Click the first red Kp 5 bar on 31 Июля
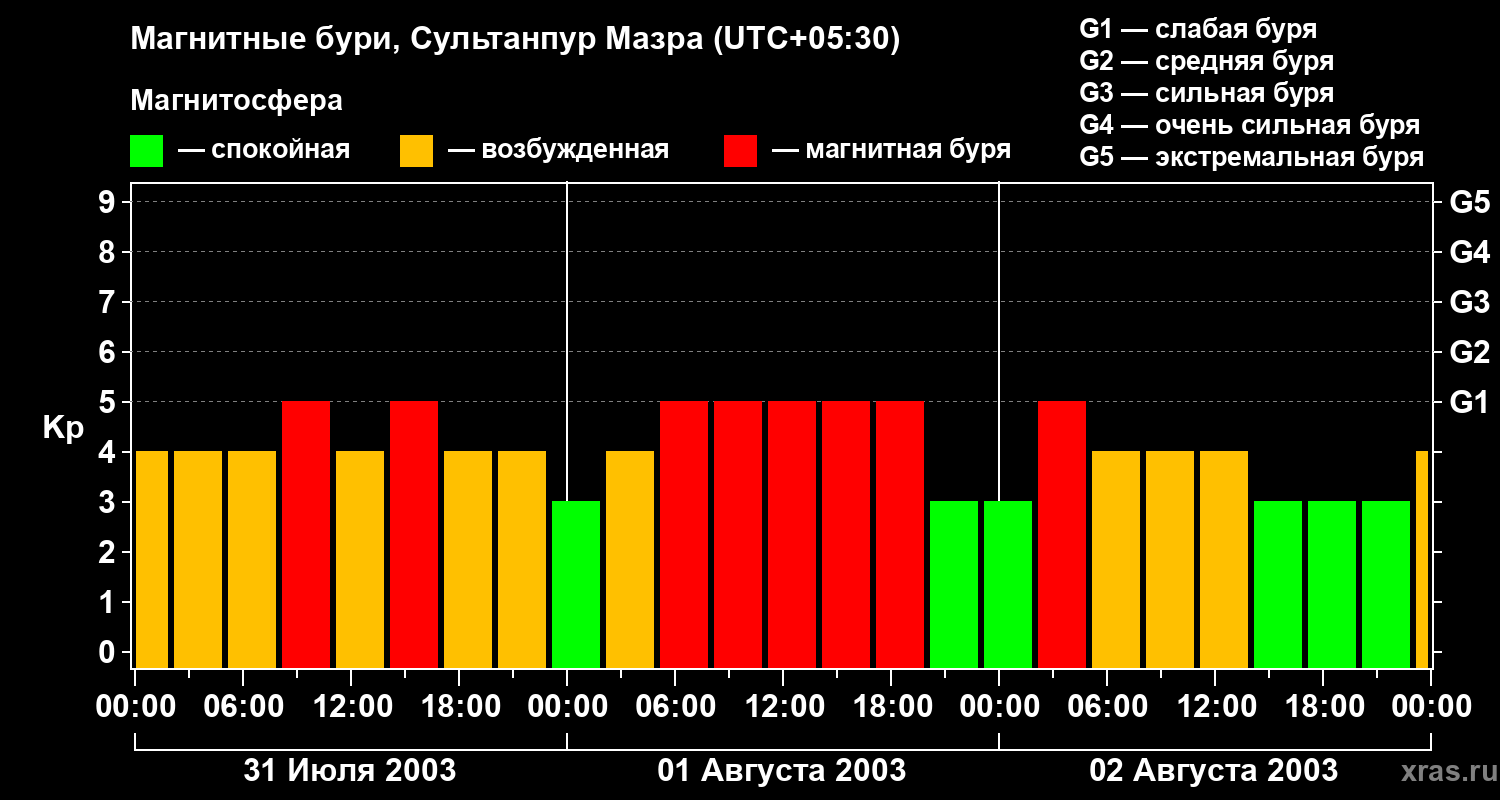The height and width of the screenshot is (800, 1500). pyautogui.click(x=306, y=535)
